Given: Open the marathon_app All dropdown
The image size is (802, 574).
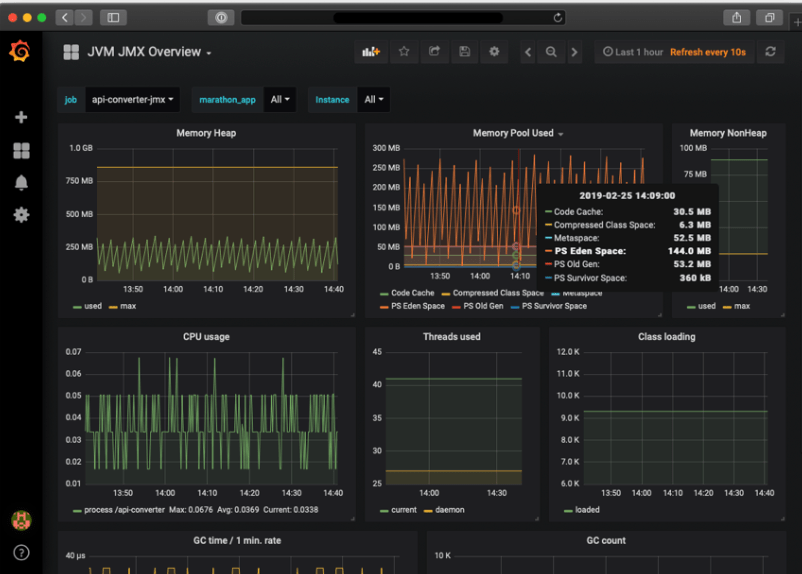Looking at the screenshot, I should [281, 100].
